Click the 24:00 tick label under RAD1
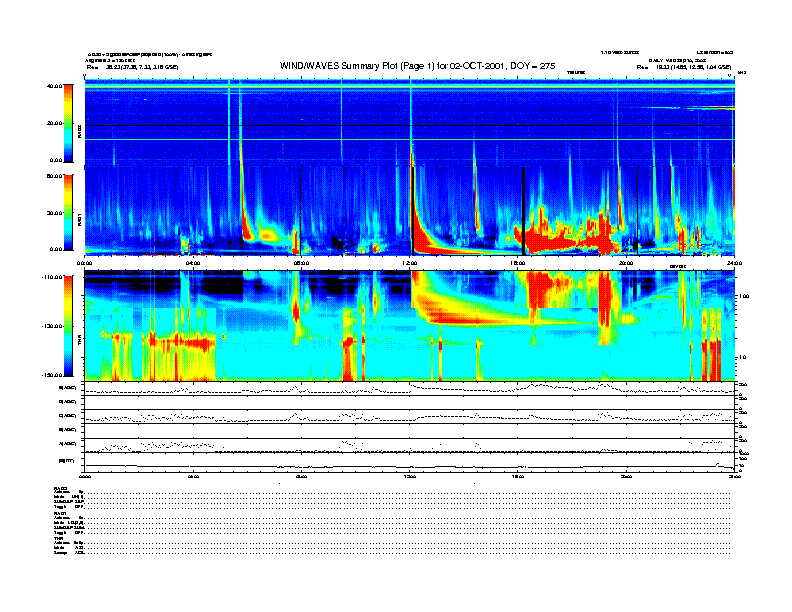The height and width of the screenshot is (612, 792). tap(734, 263)
